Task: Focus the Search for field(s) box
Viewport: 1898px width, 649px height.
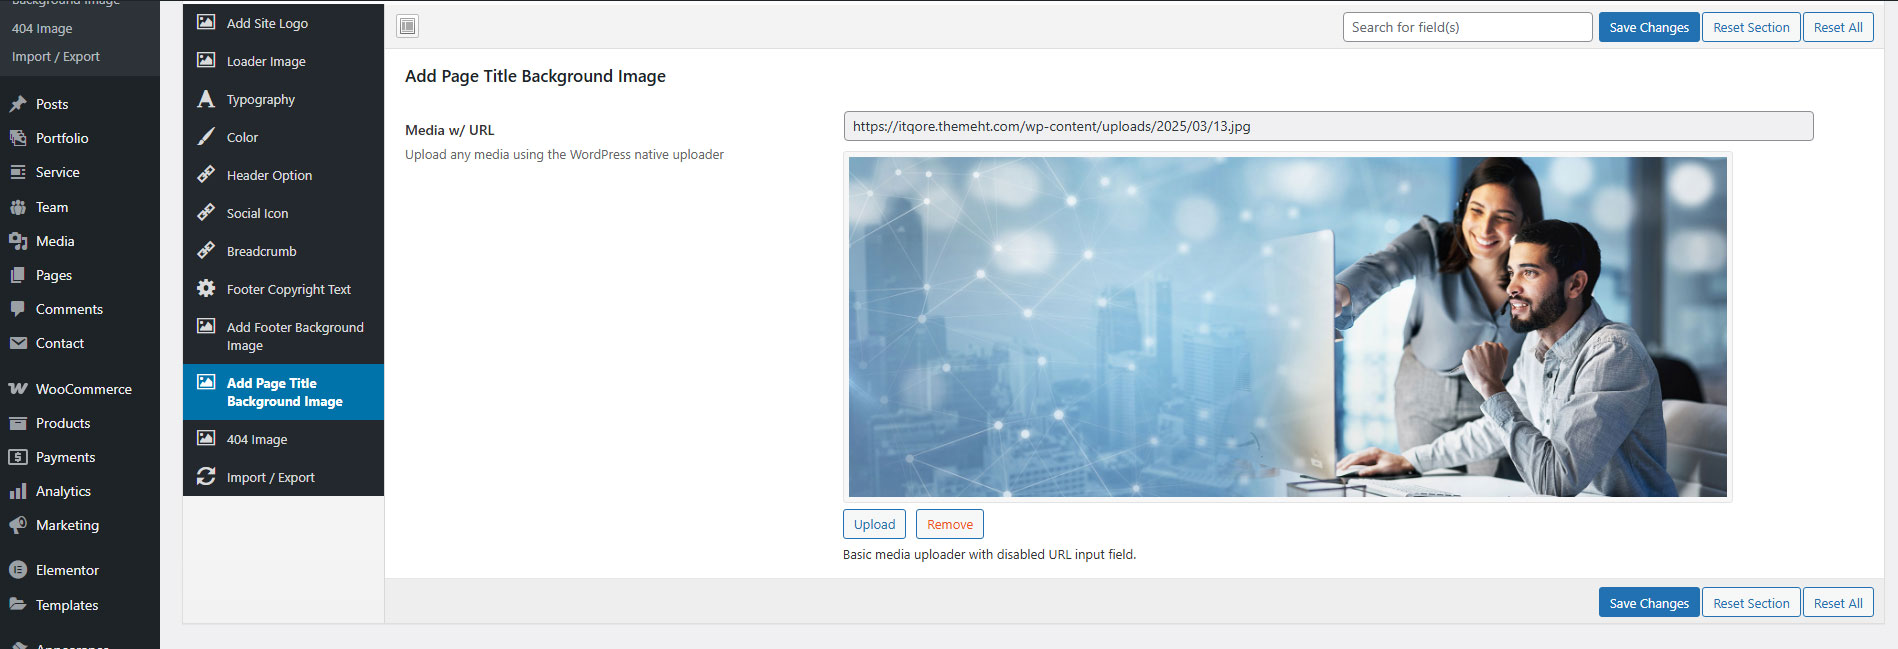Action: point(1466,27)
